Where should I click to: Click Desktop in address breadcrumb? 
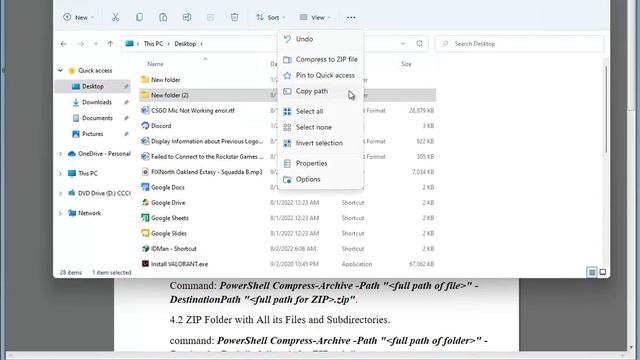[x=185, y=44]
